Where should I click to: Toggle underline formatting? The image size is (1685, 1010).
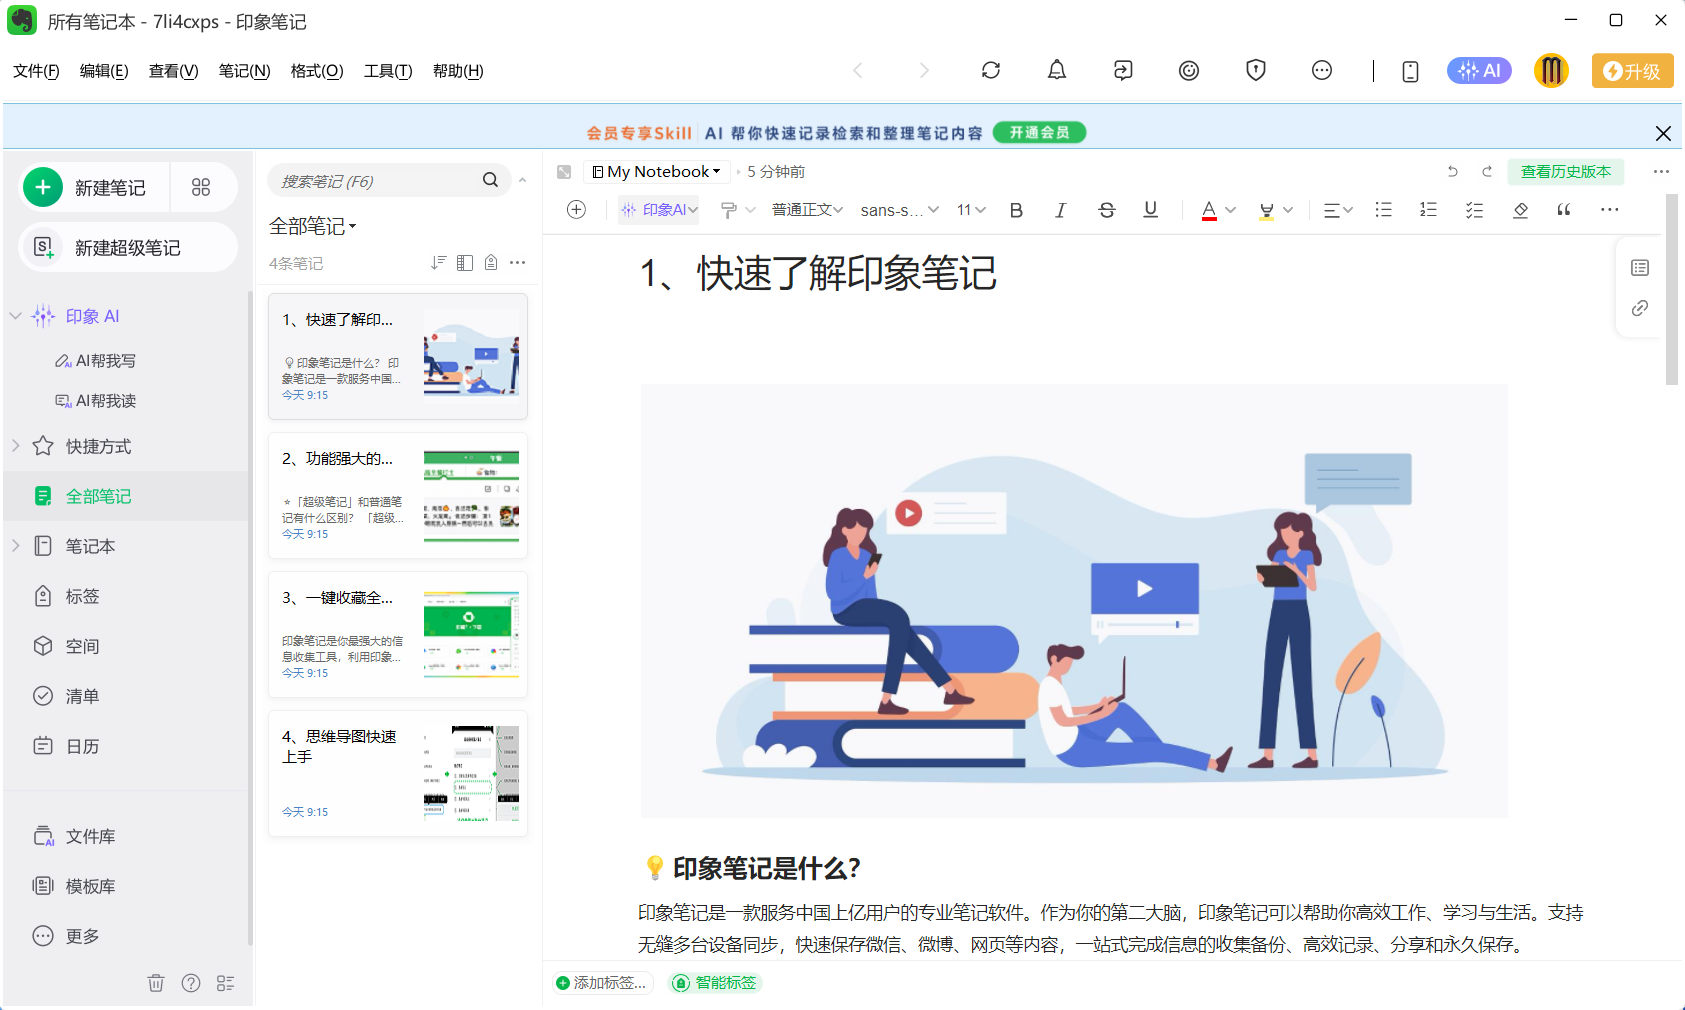[x=1151, y=209]
